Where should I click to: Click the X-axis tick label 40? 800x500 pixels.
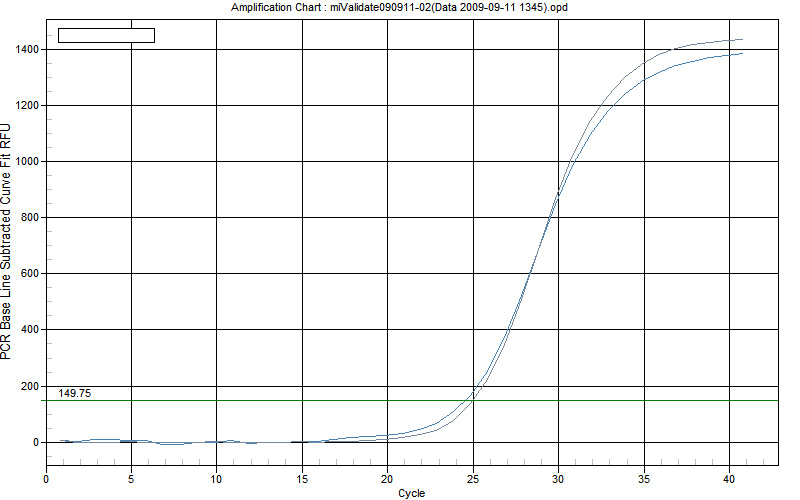(x=729, y=479)
